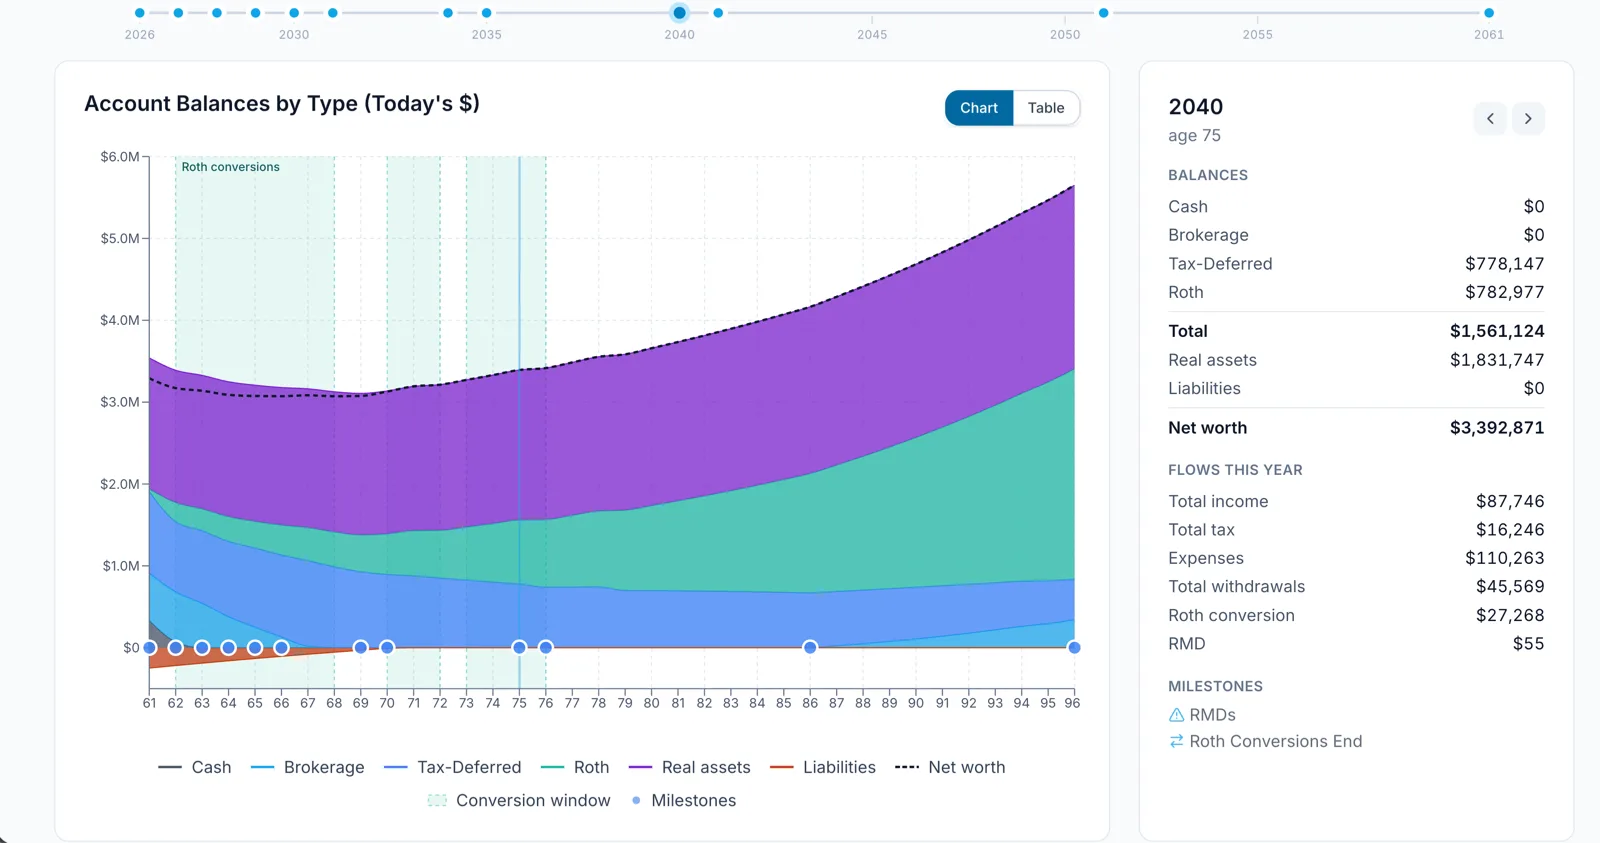Viewport: 1600px width, 843px height.
Task: Select the 2061 timeline end dot
Action: (x=1489, y=13)
